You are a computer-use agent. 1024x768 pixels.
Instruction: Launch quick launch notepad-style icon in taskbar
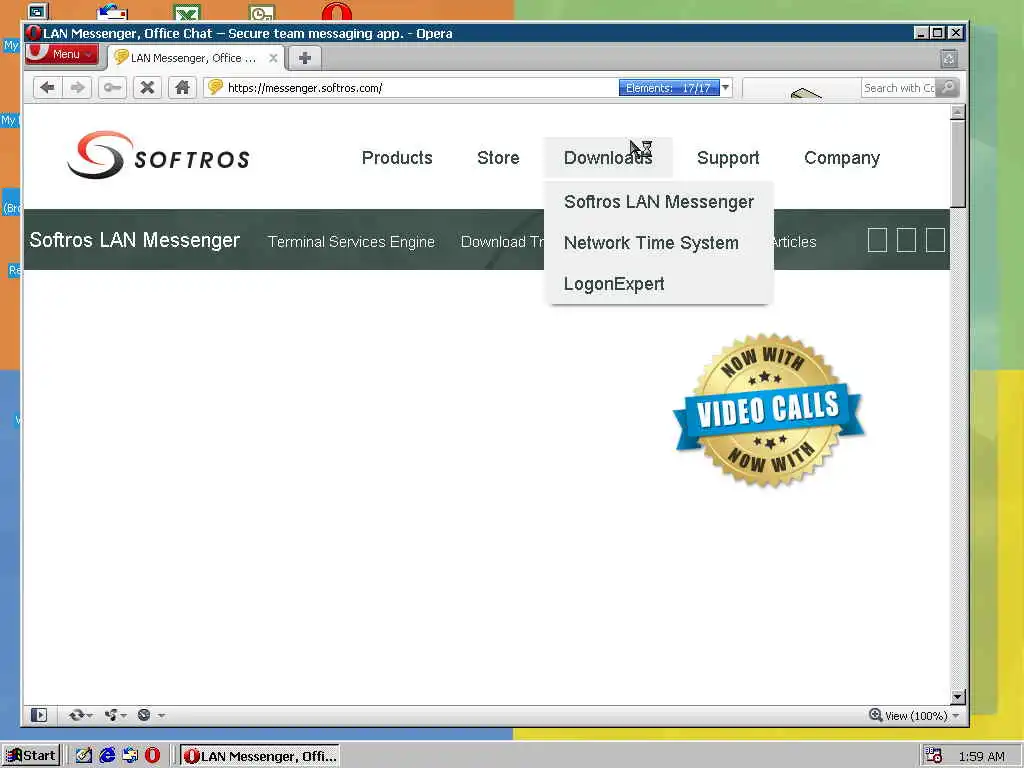pyautogui.click(x=84, y=756)
